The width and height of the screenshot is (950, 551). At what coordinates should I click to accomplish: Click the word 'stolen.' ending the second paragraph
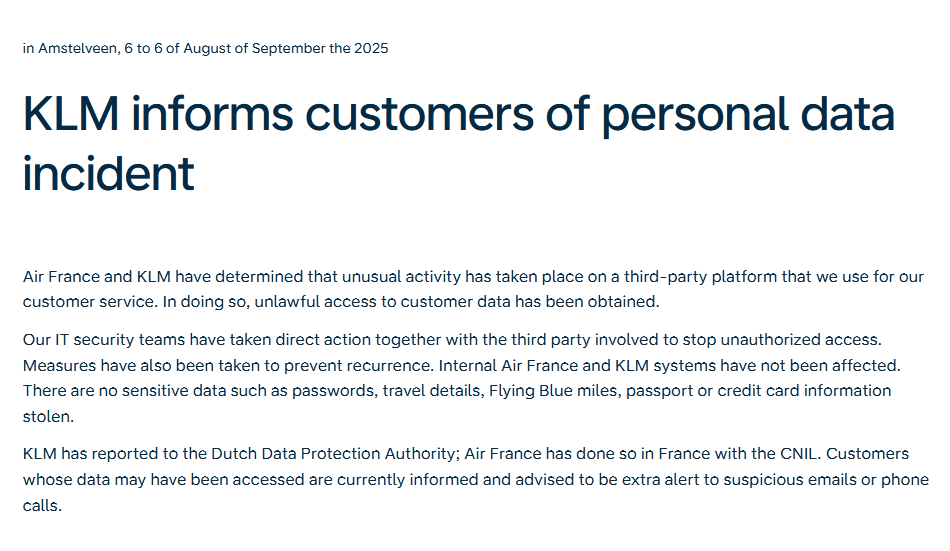(48, 416)
